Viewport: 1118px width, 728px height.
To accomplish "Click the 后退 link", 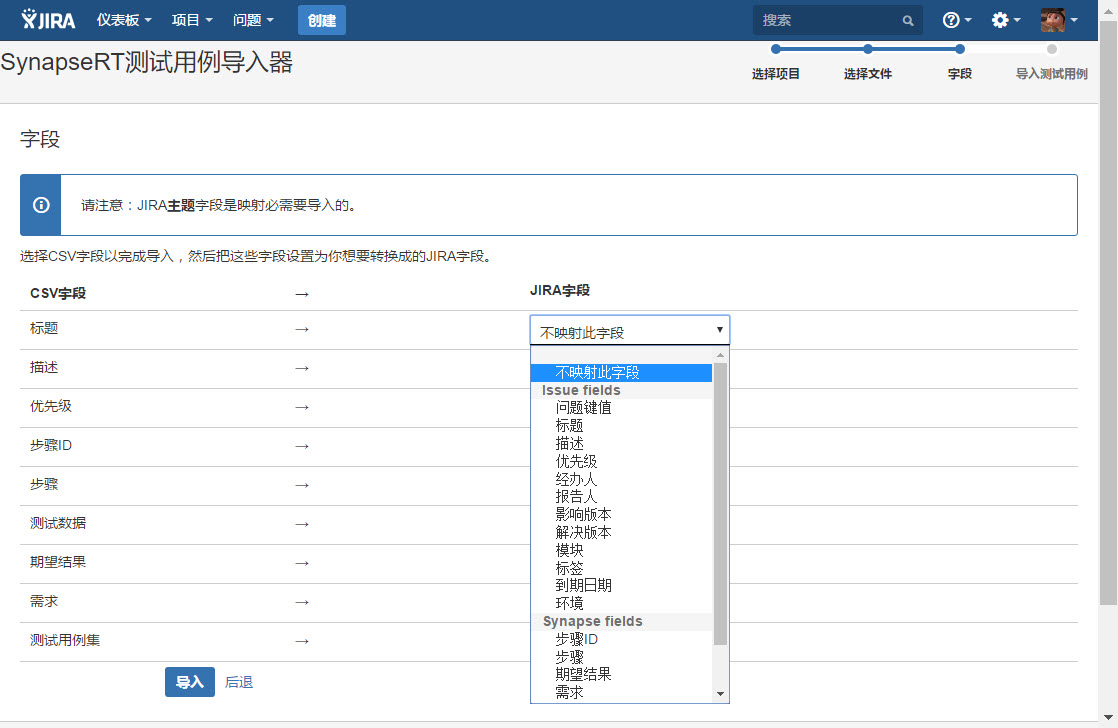I will click(239, 682).
